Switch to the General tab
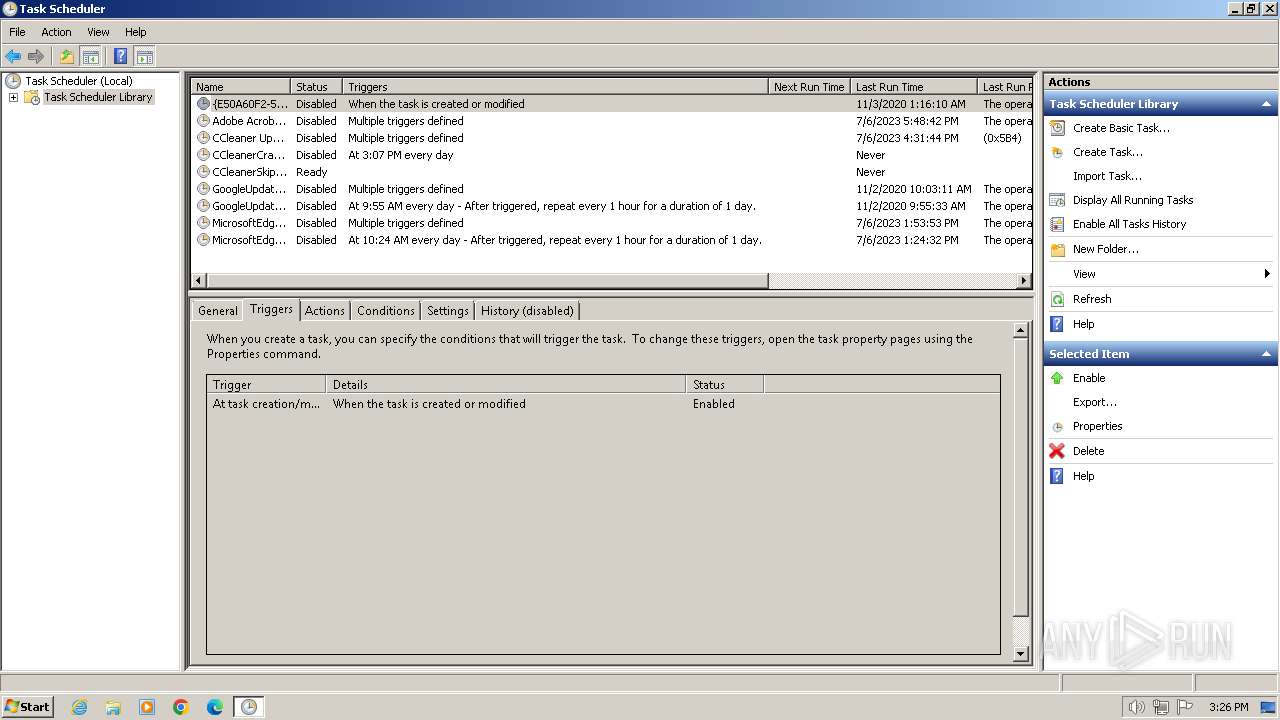The width and height of the screenshot is (1280, 720). coord(218,311)
